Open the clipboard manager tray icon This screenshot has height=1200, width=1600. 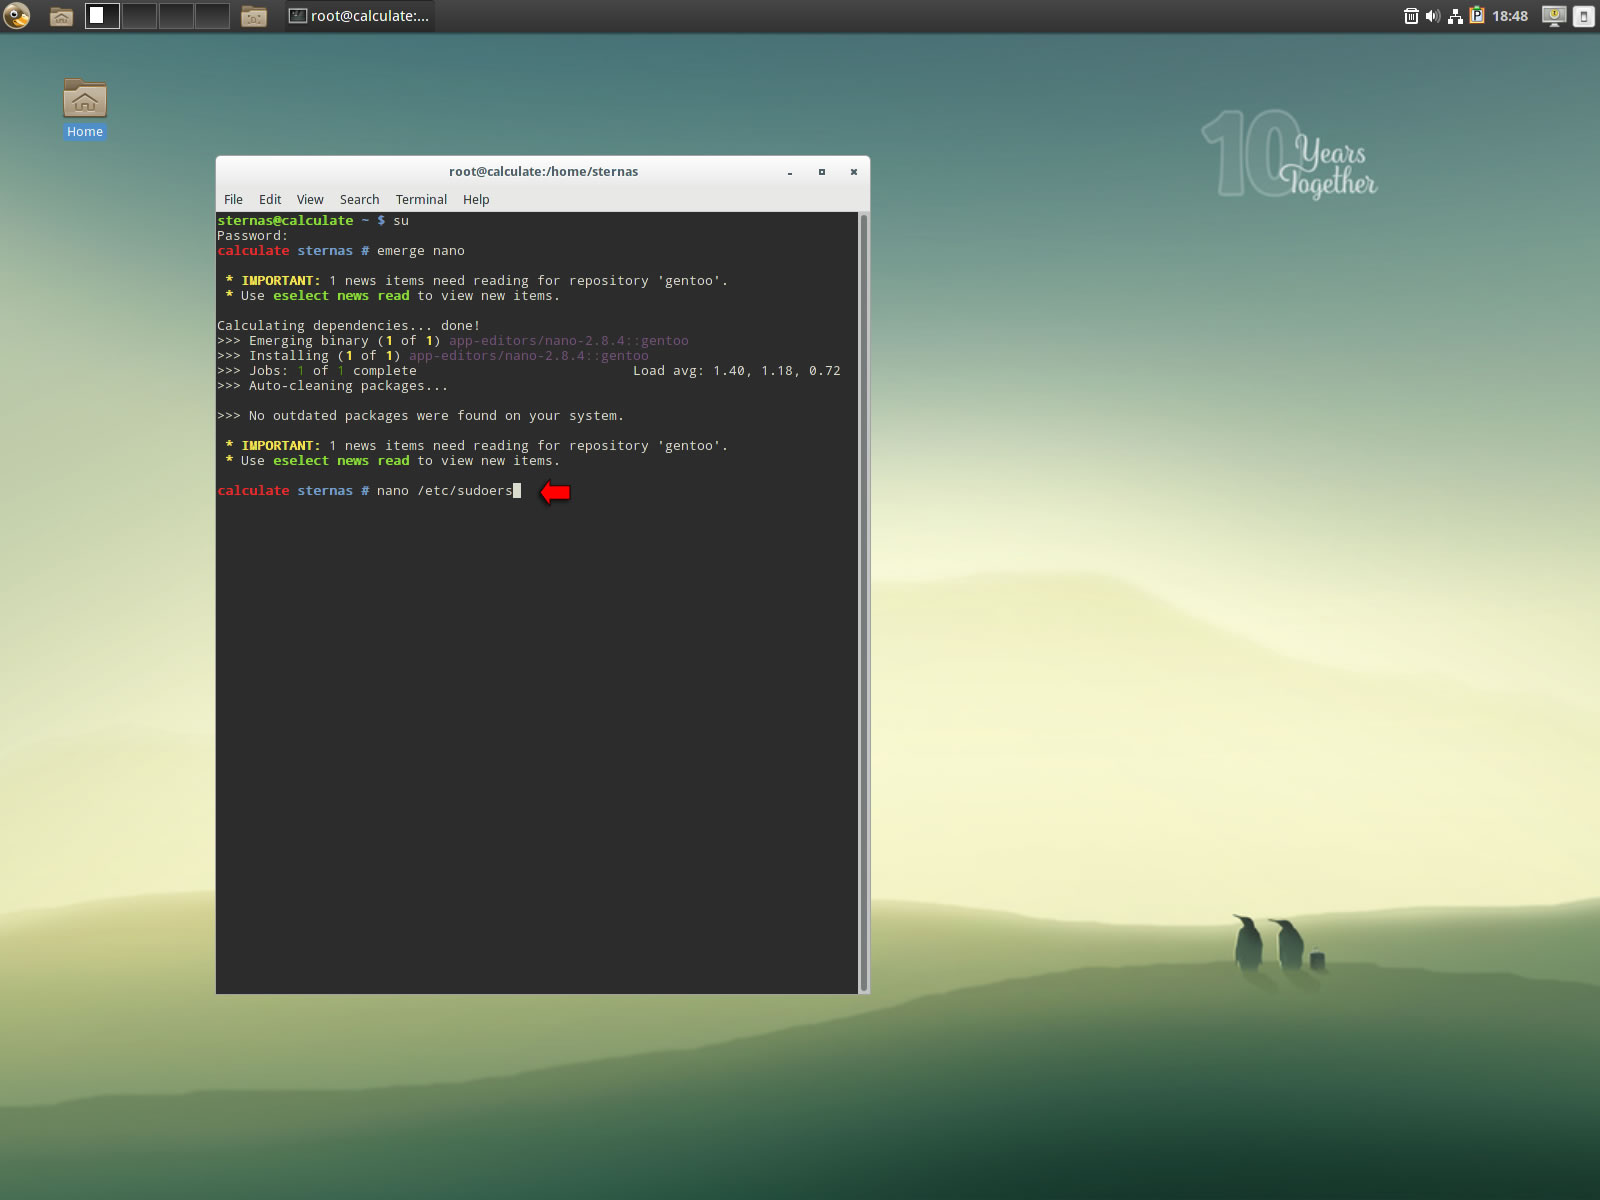coord(1477,16)
